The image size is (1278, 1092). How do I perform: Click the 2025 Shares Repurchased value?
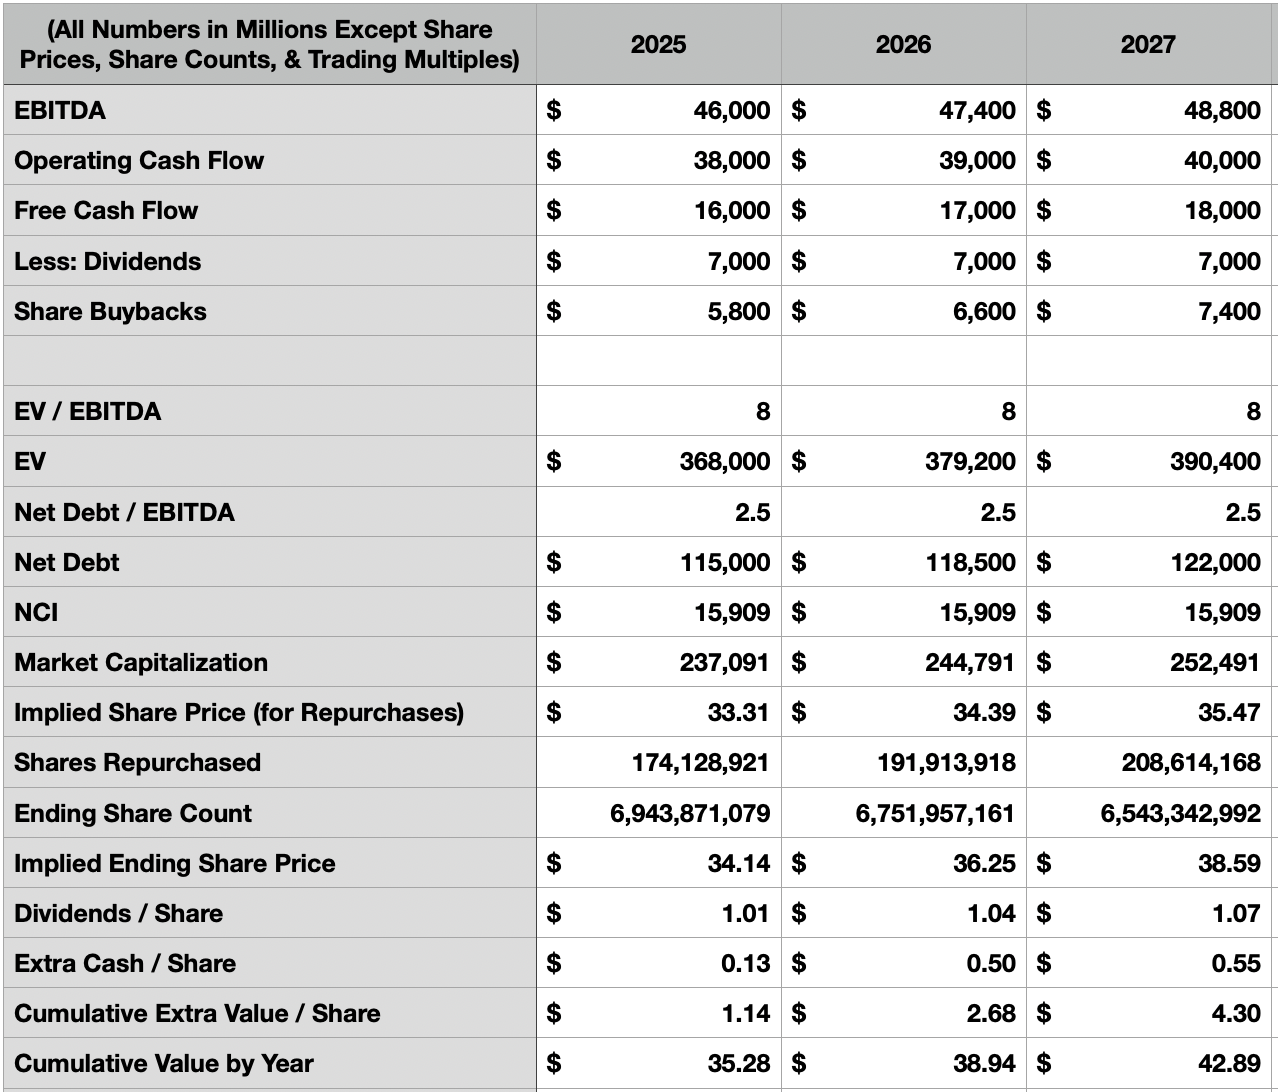point(700,762)
